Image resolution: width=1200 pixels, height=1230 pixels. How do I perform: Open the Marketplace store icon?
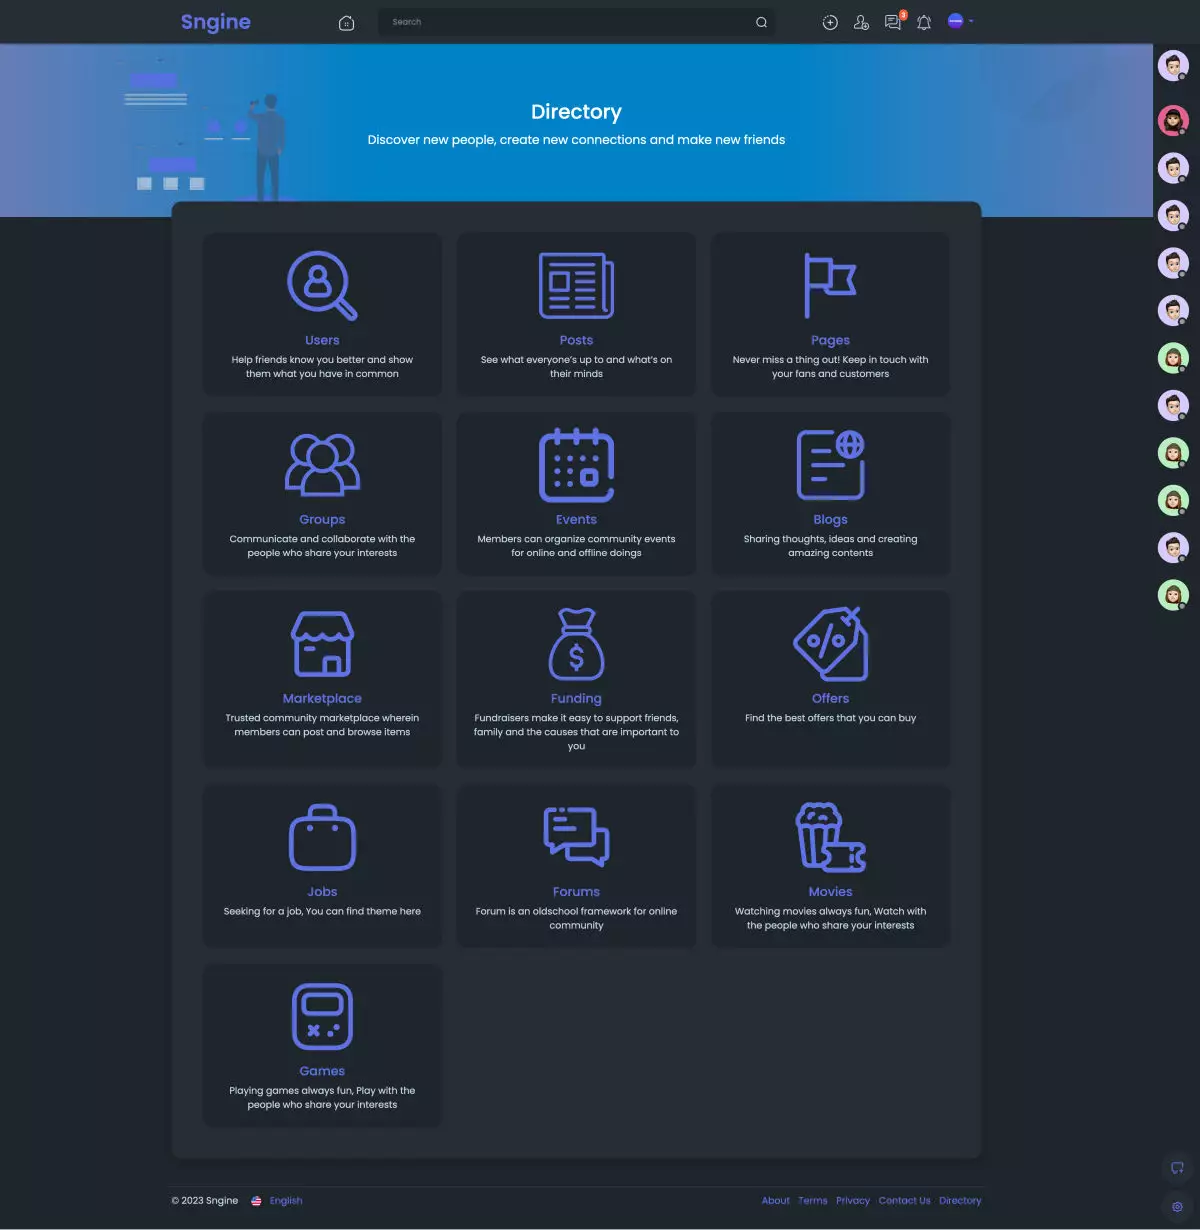322,643
